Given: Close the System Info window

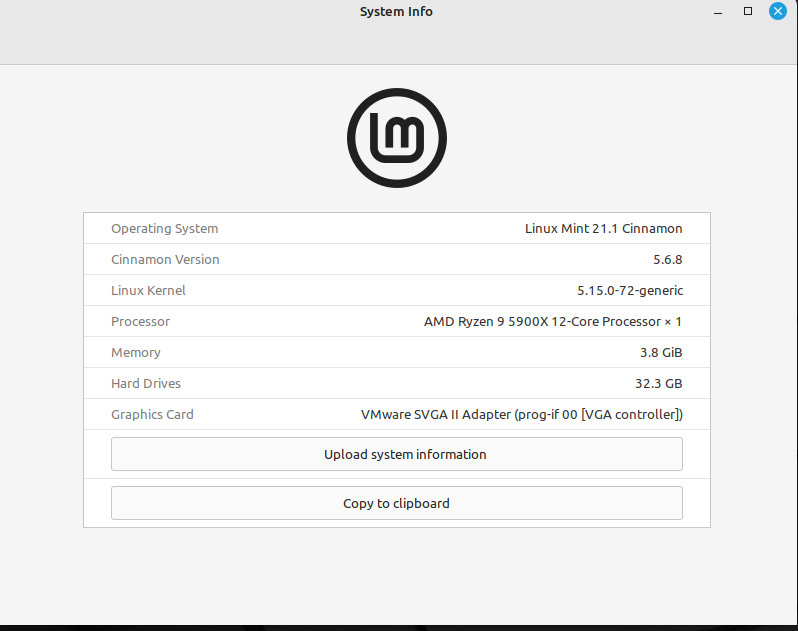Looking at the screenshot, I should [x=778, y=11].
